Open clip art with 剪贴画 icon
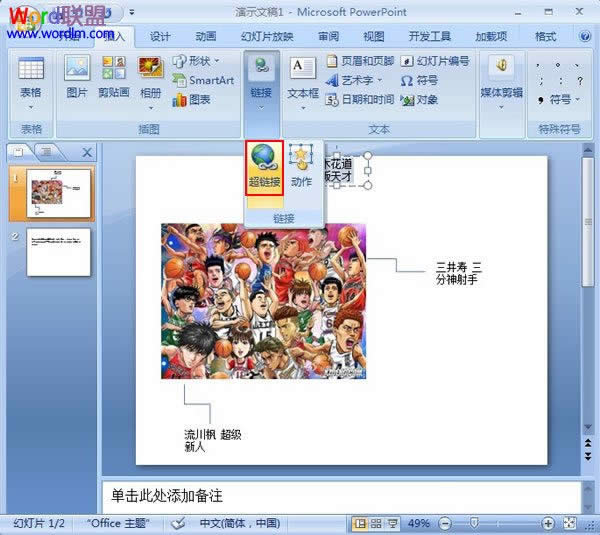Screen dimensions: 600x535 [x=114, y=68]
